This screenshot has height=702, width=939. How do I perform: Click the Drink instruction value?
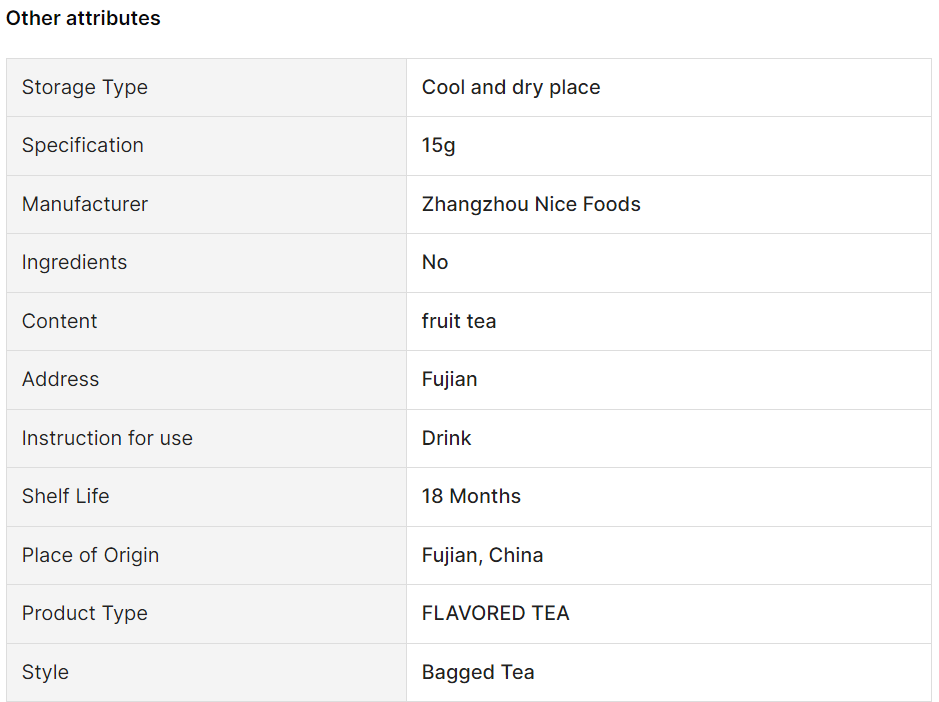tap(446, 438)
